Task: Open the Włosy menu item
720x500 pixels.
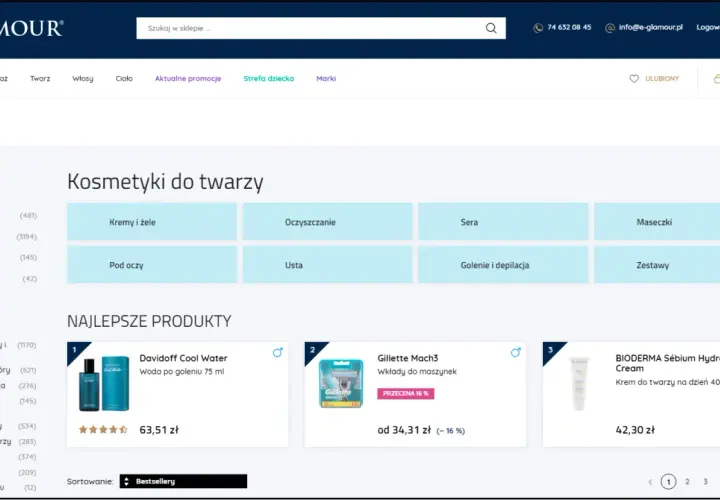Action: pyautogui.click(x=83, y=79)
